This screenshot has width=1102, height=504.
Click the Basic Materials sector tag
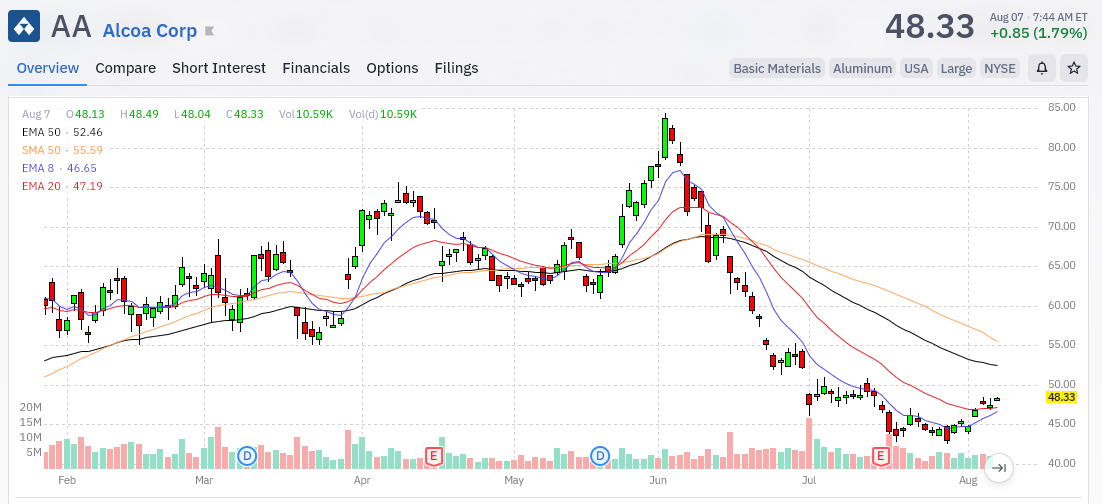pos(777,68)
